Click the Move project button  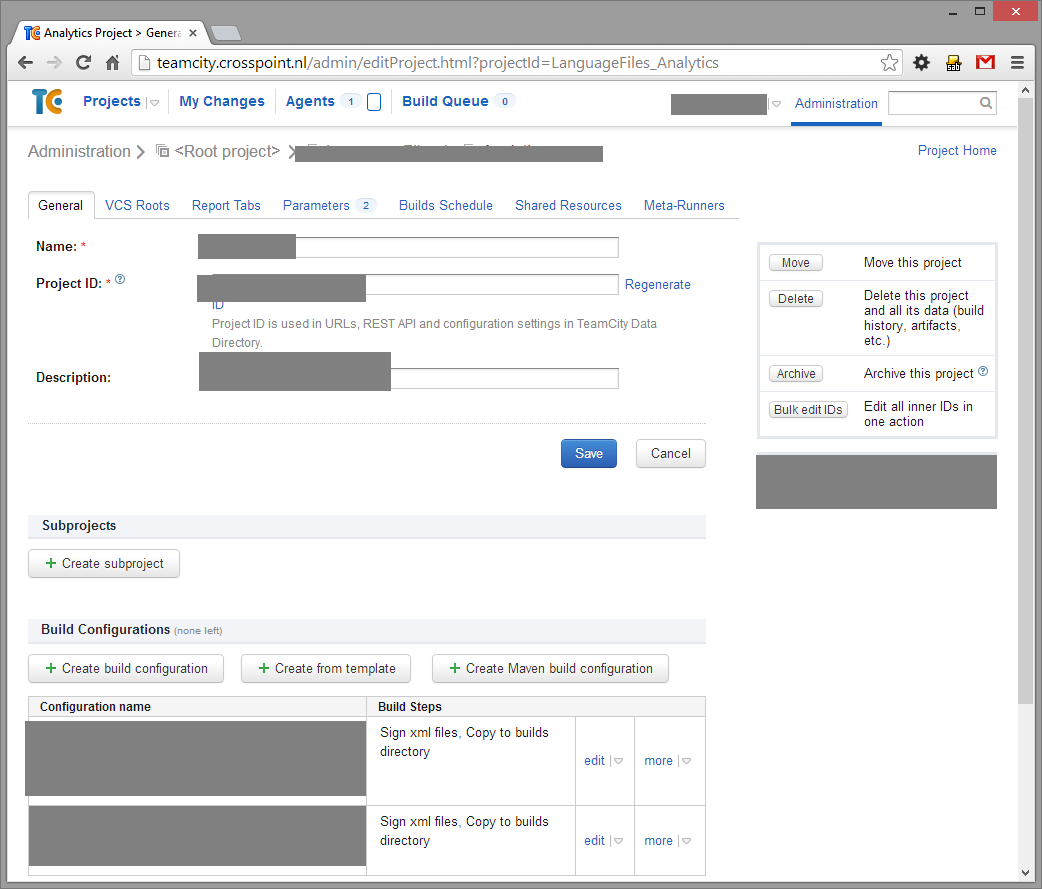tap(795, 262)
